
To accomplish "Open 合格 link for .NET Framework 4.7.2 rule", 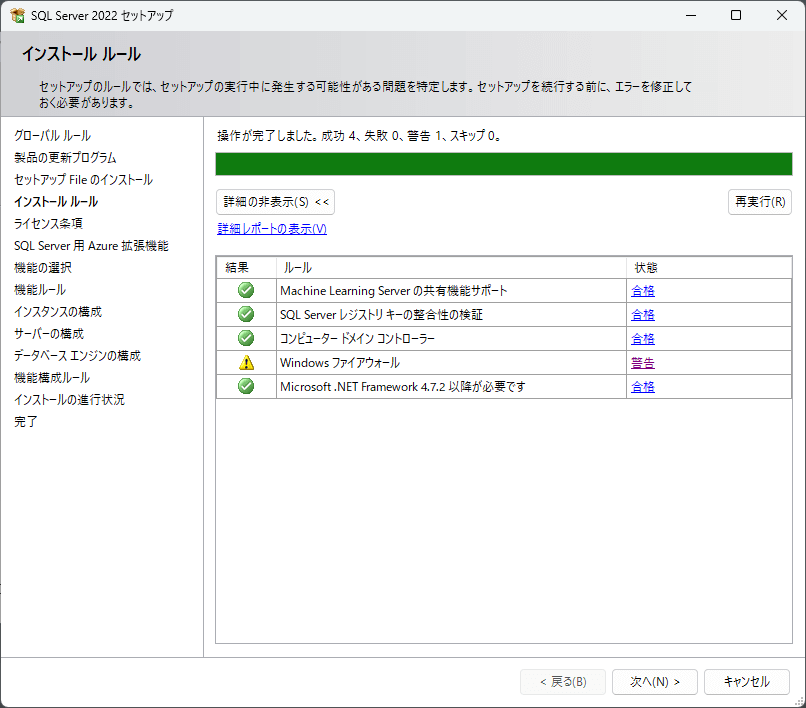I will tap(643, 387).
